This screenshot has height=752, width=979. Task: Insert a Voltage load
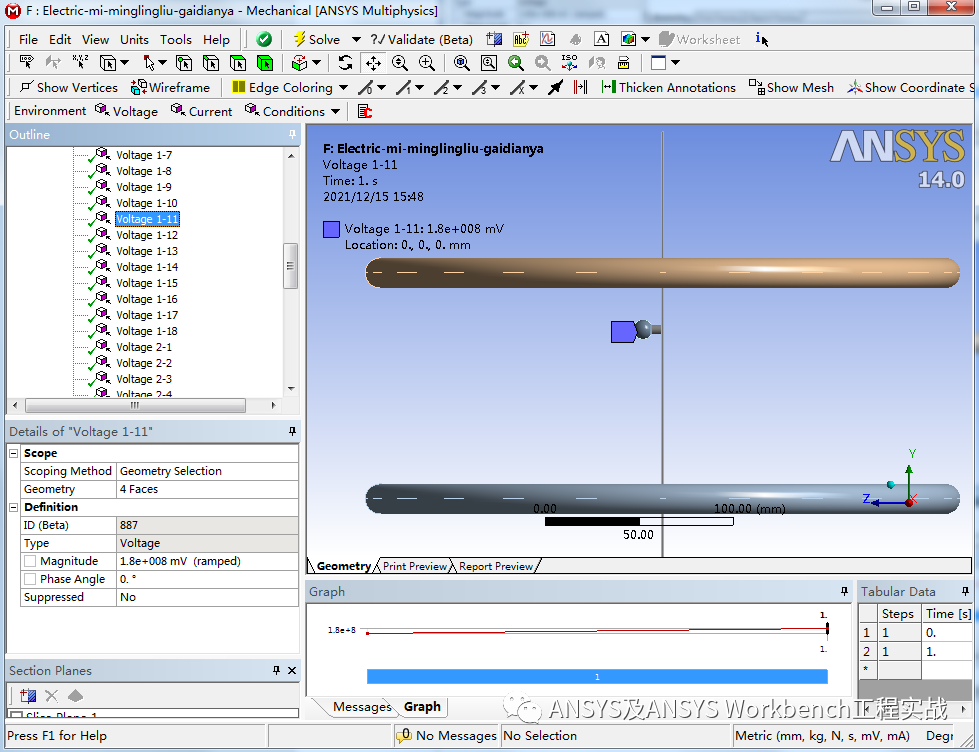coord(126,111)
